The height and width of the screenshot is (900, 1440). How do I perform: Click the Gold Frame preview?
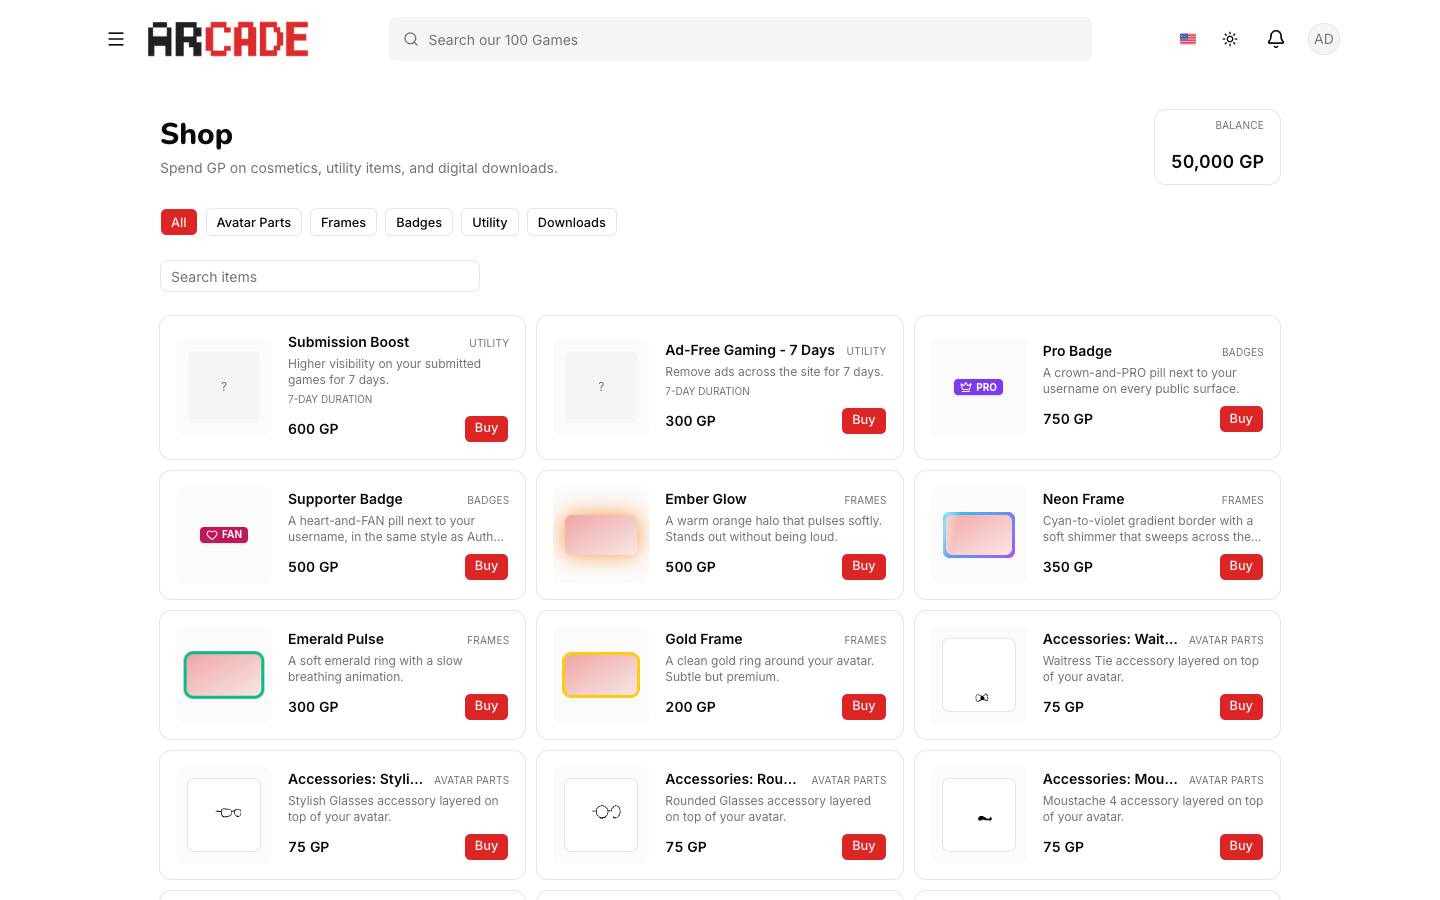click(601, 675)
